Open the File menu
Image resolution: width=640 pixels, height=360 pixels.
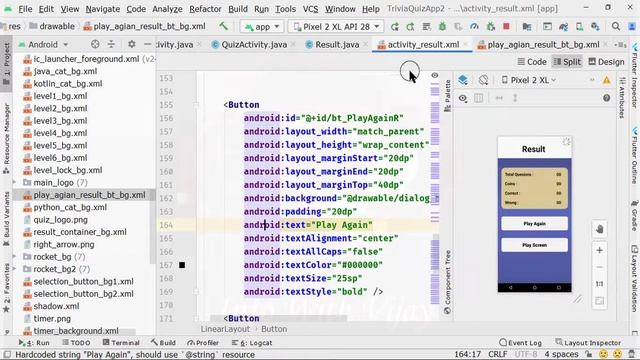point(25,9)
